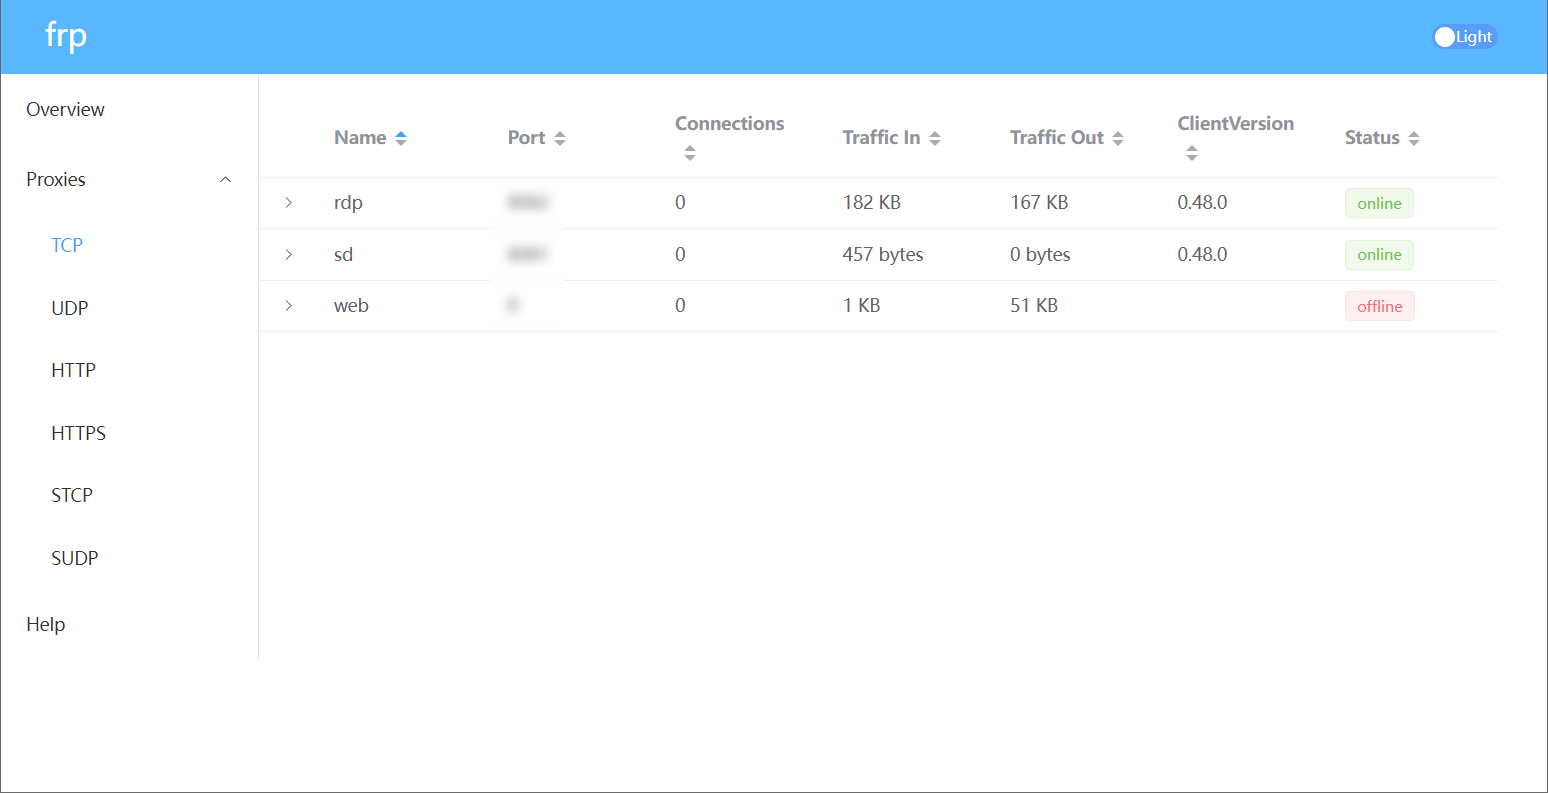The image size is (1548, 793).
Task: Expand the sd proxy row
Action: coord(288,255)
